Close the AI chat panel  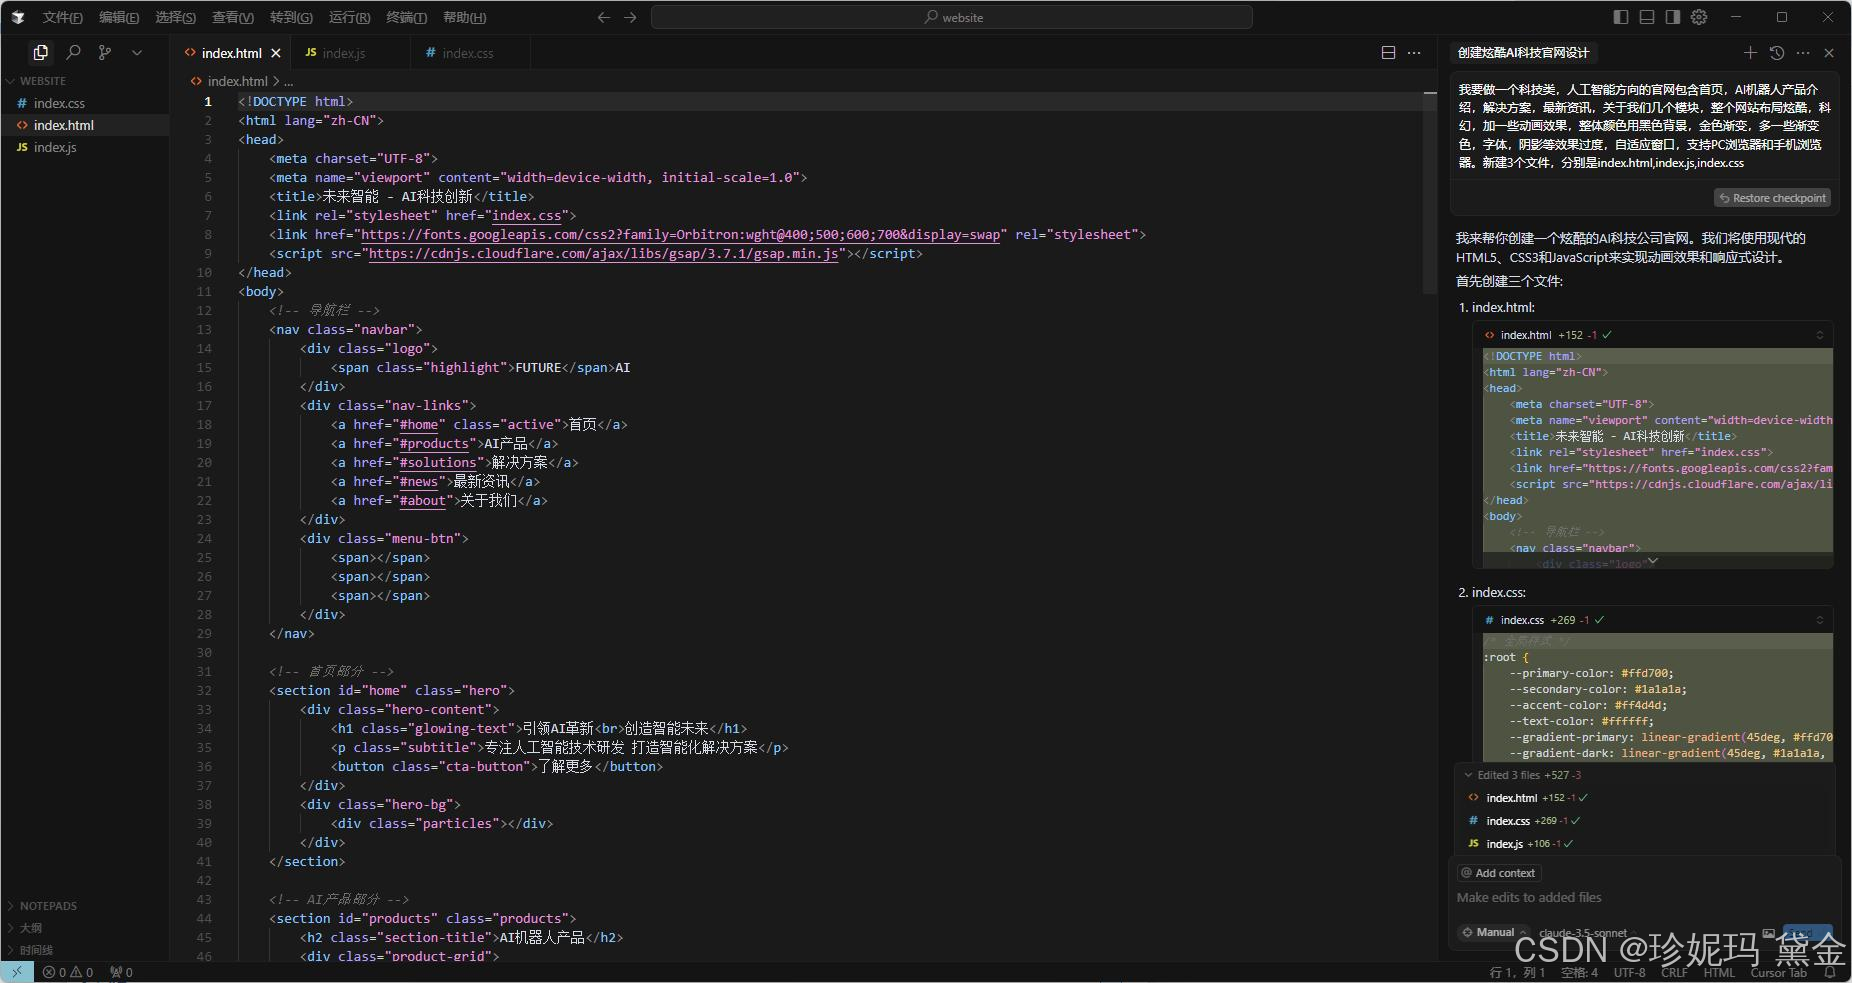(x=1829, y=52)
